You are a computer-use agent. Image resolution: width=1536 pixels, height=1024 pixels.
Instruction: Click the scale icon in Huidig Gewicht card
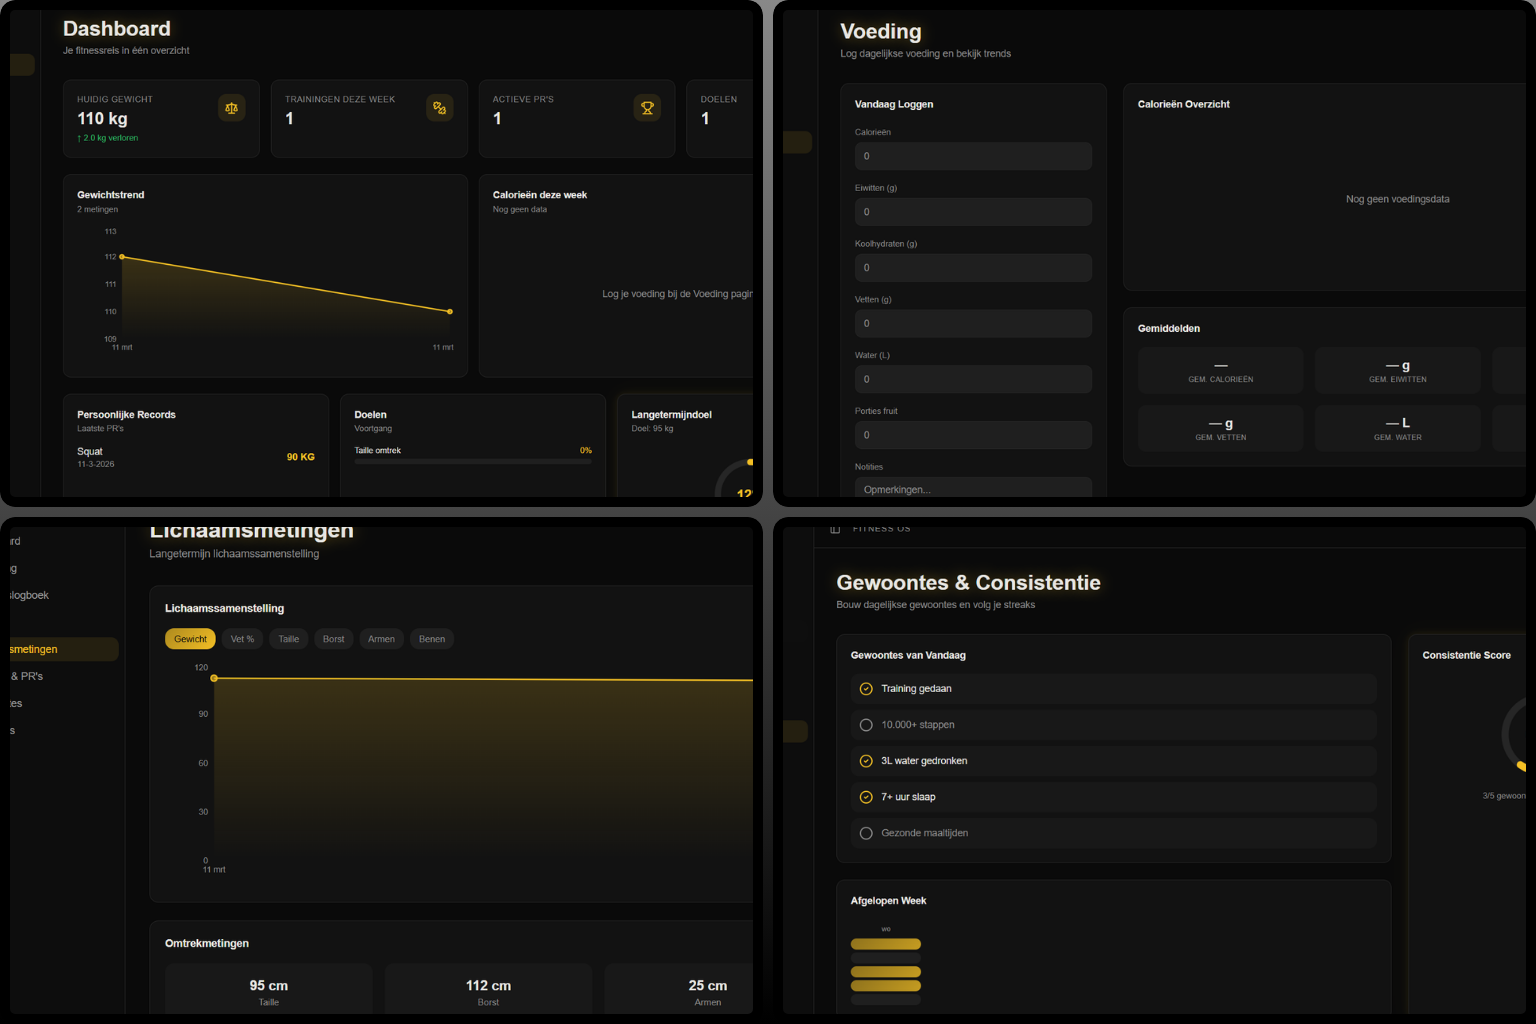tap(231, 108)
